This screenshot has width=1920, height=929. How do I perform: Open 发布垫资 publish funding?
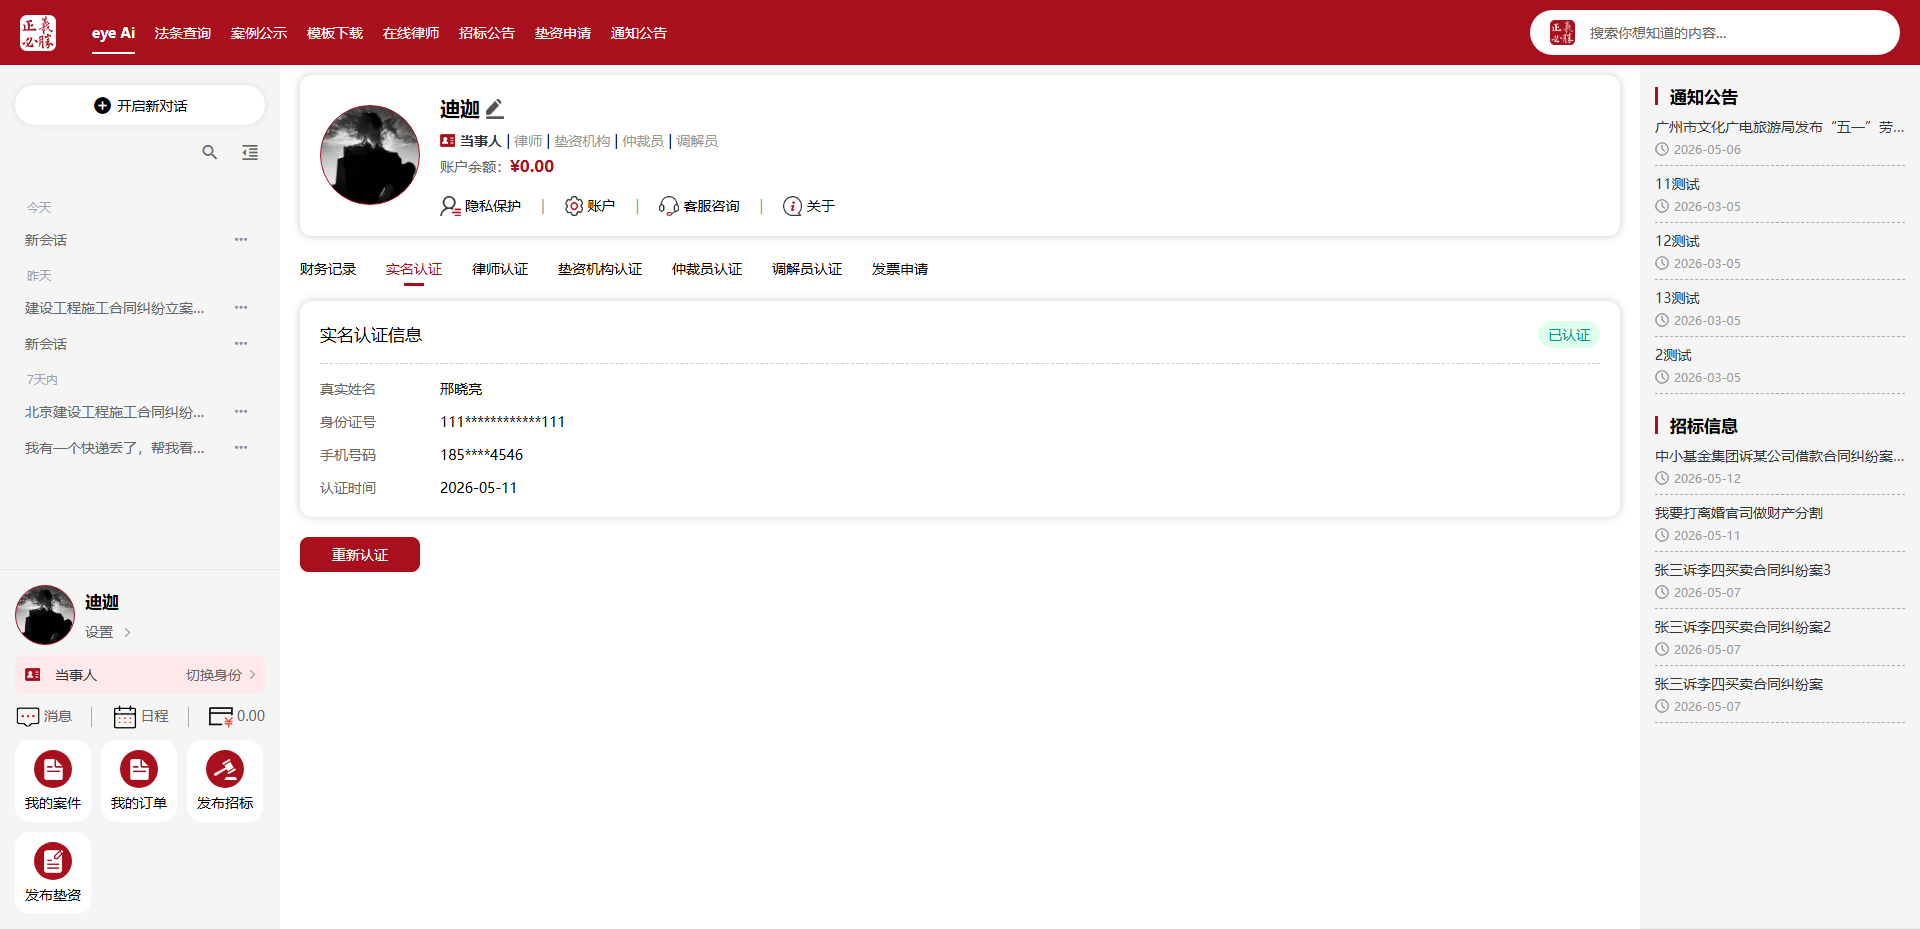tap(53, 873)
